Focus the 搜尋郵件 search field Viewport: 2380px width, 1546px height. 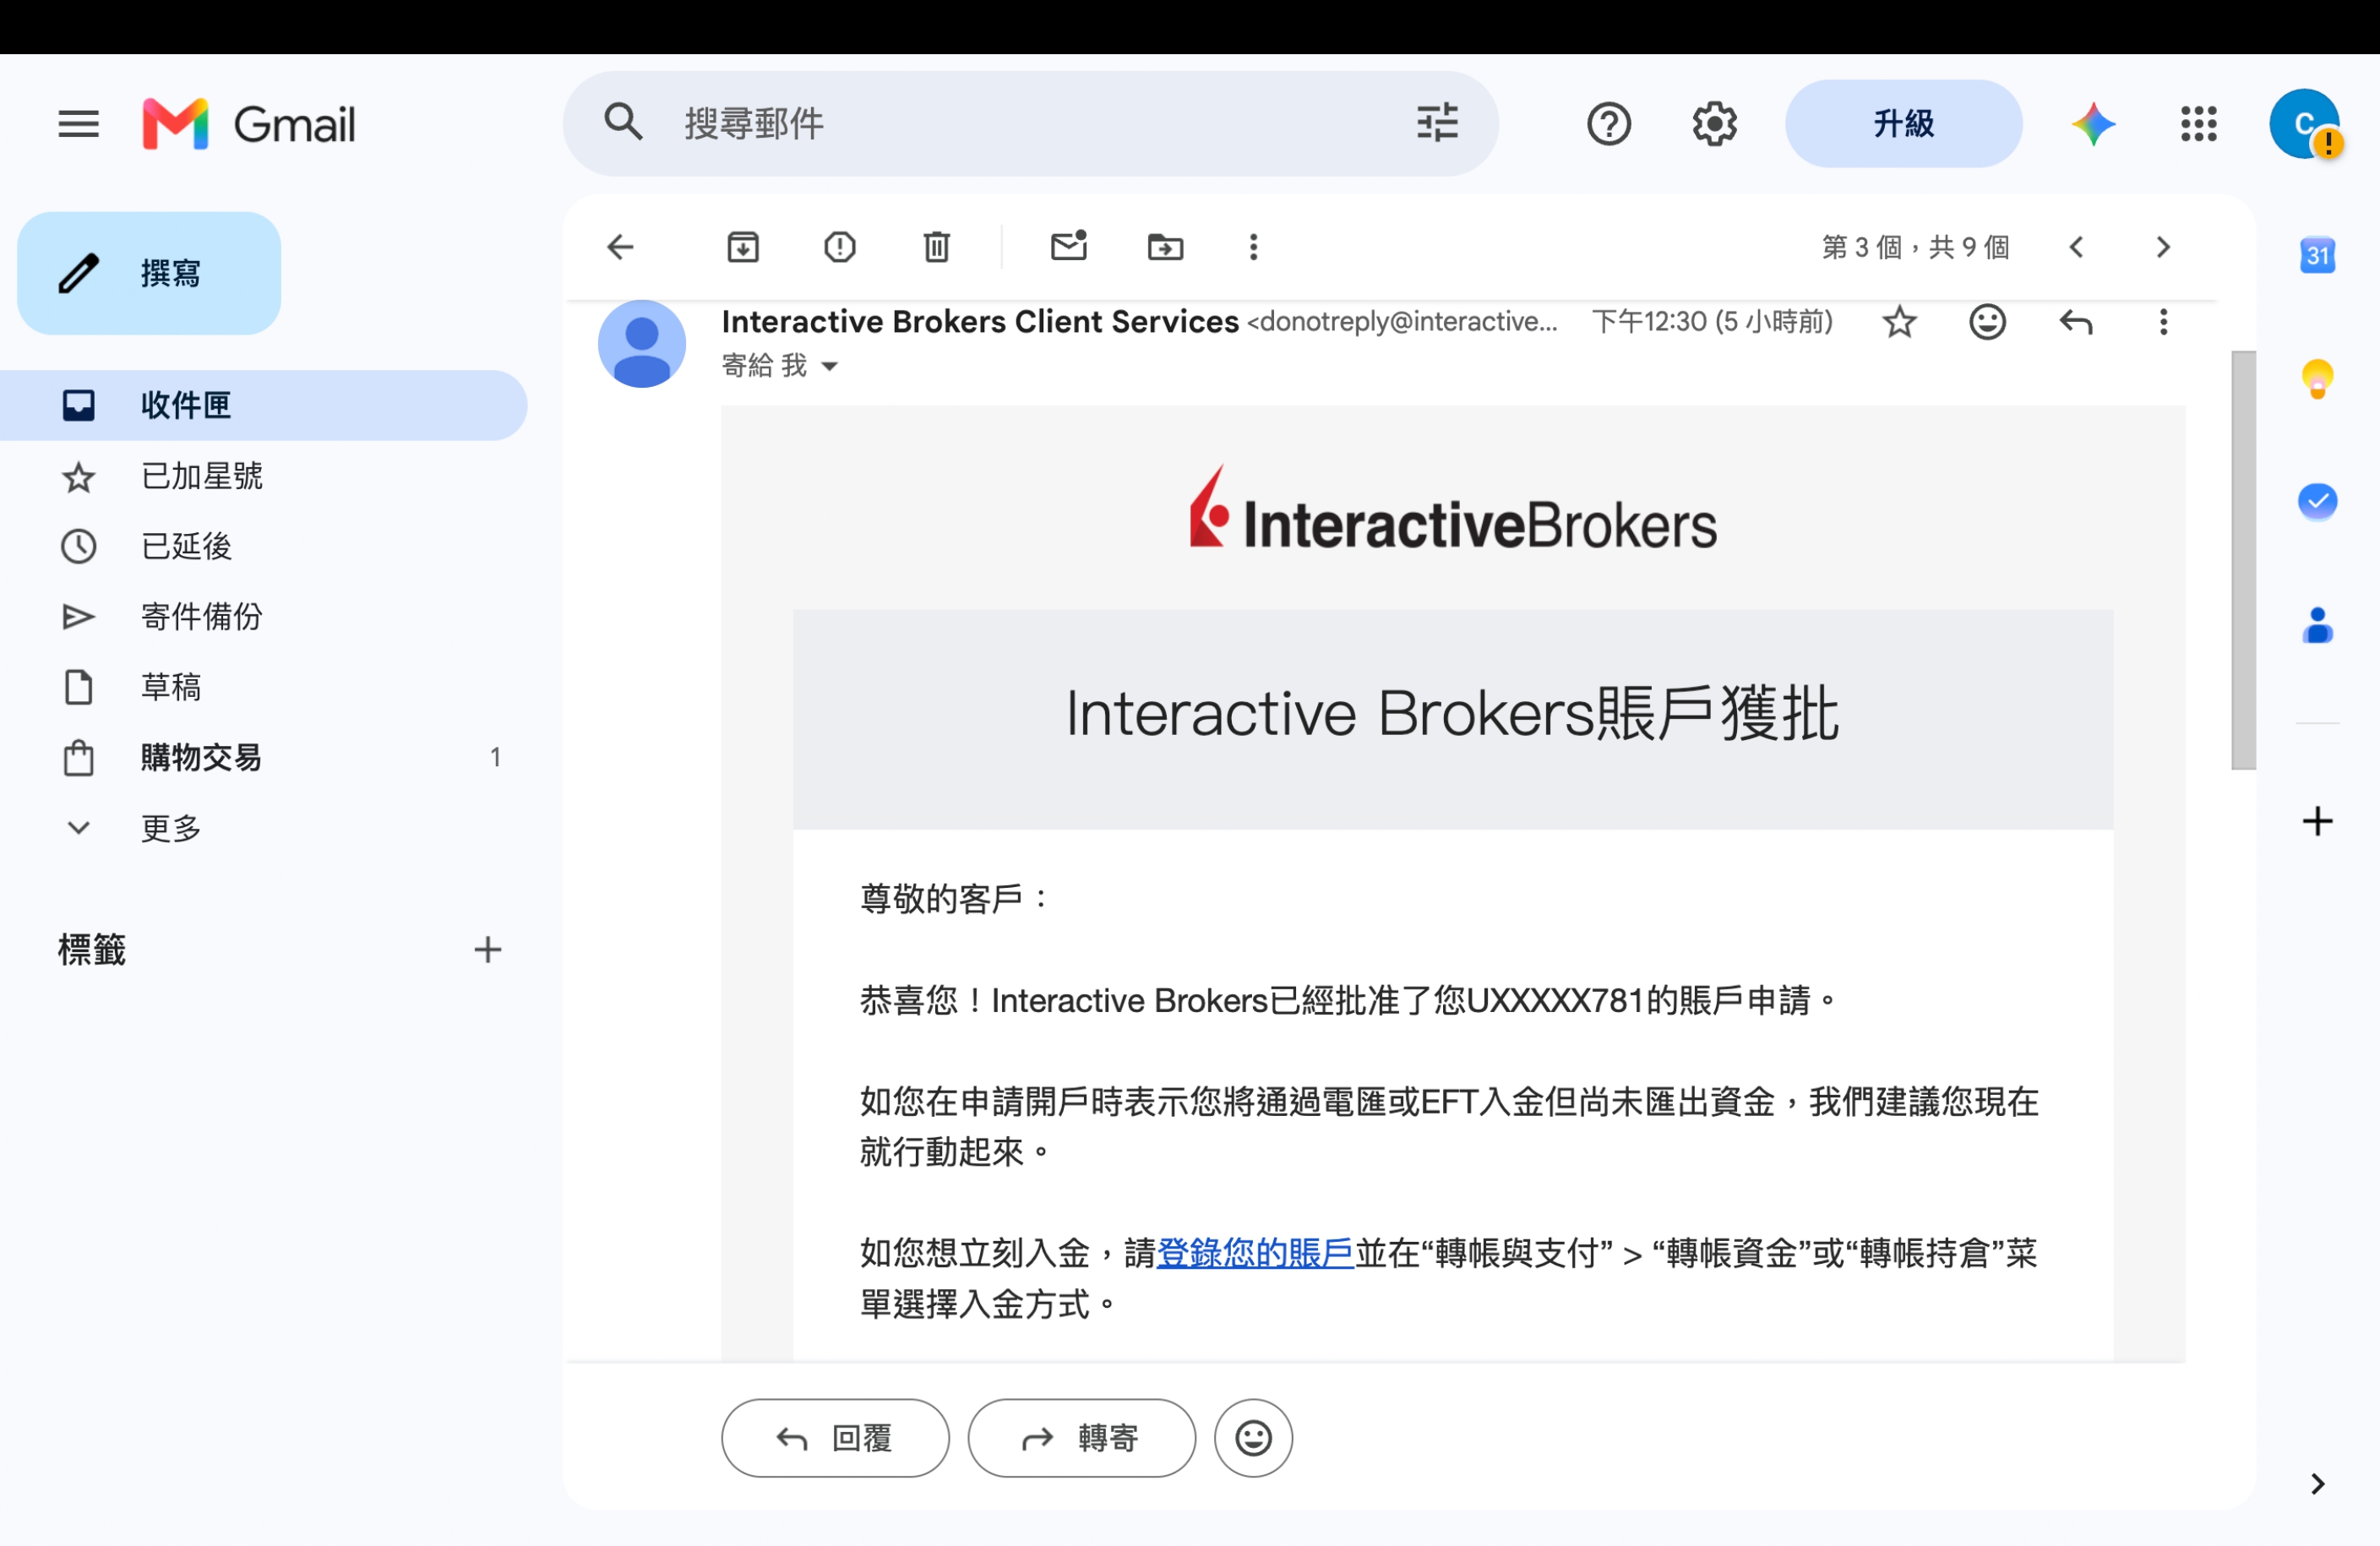1030,124
